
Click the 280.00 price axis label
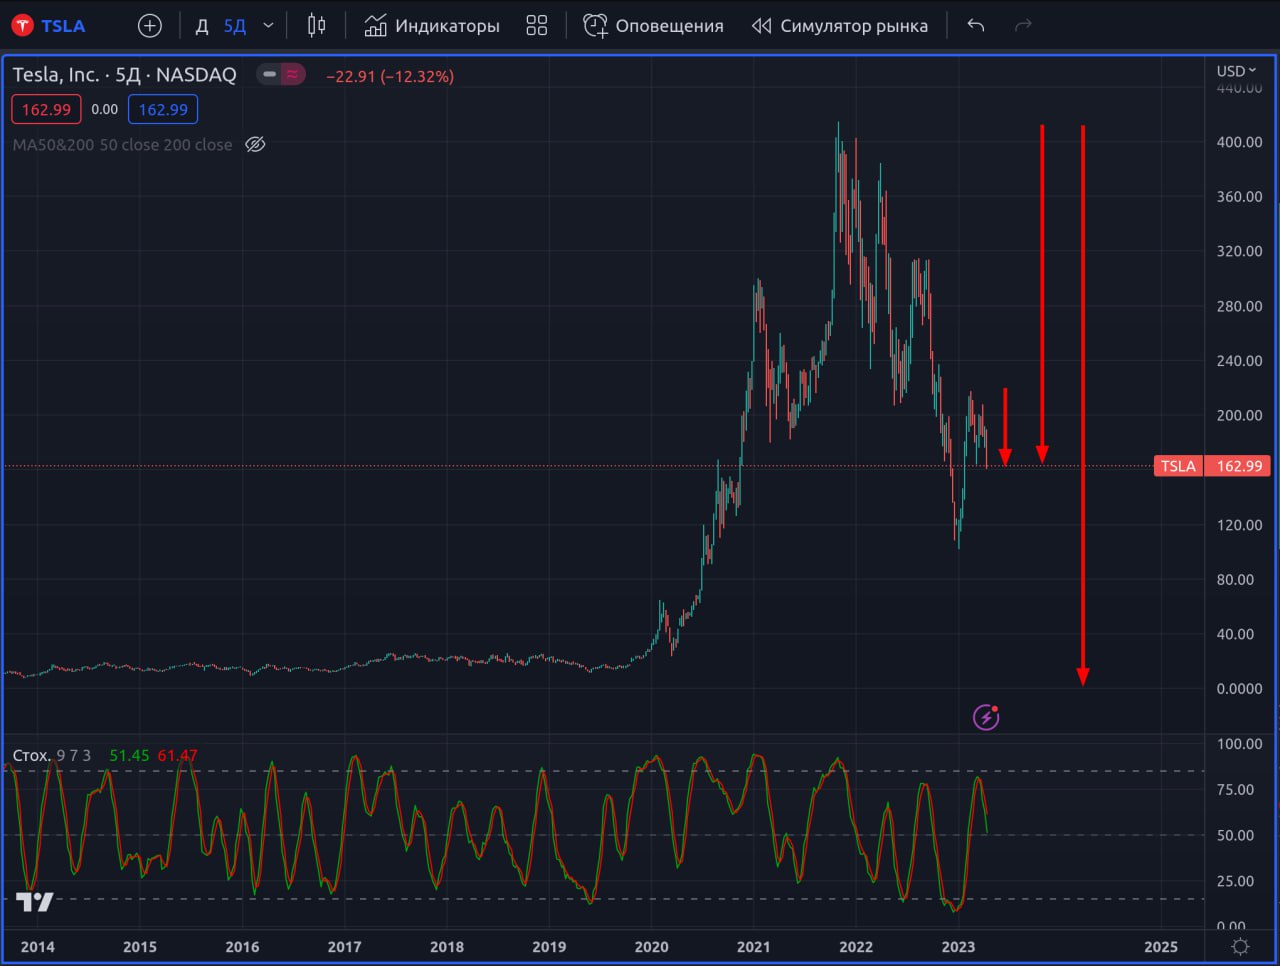point(1240,306)
